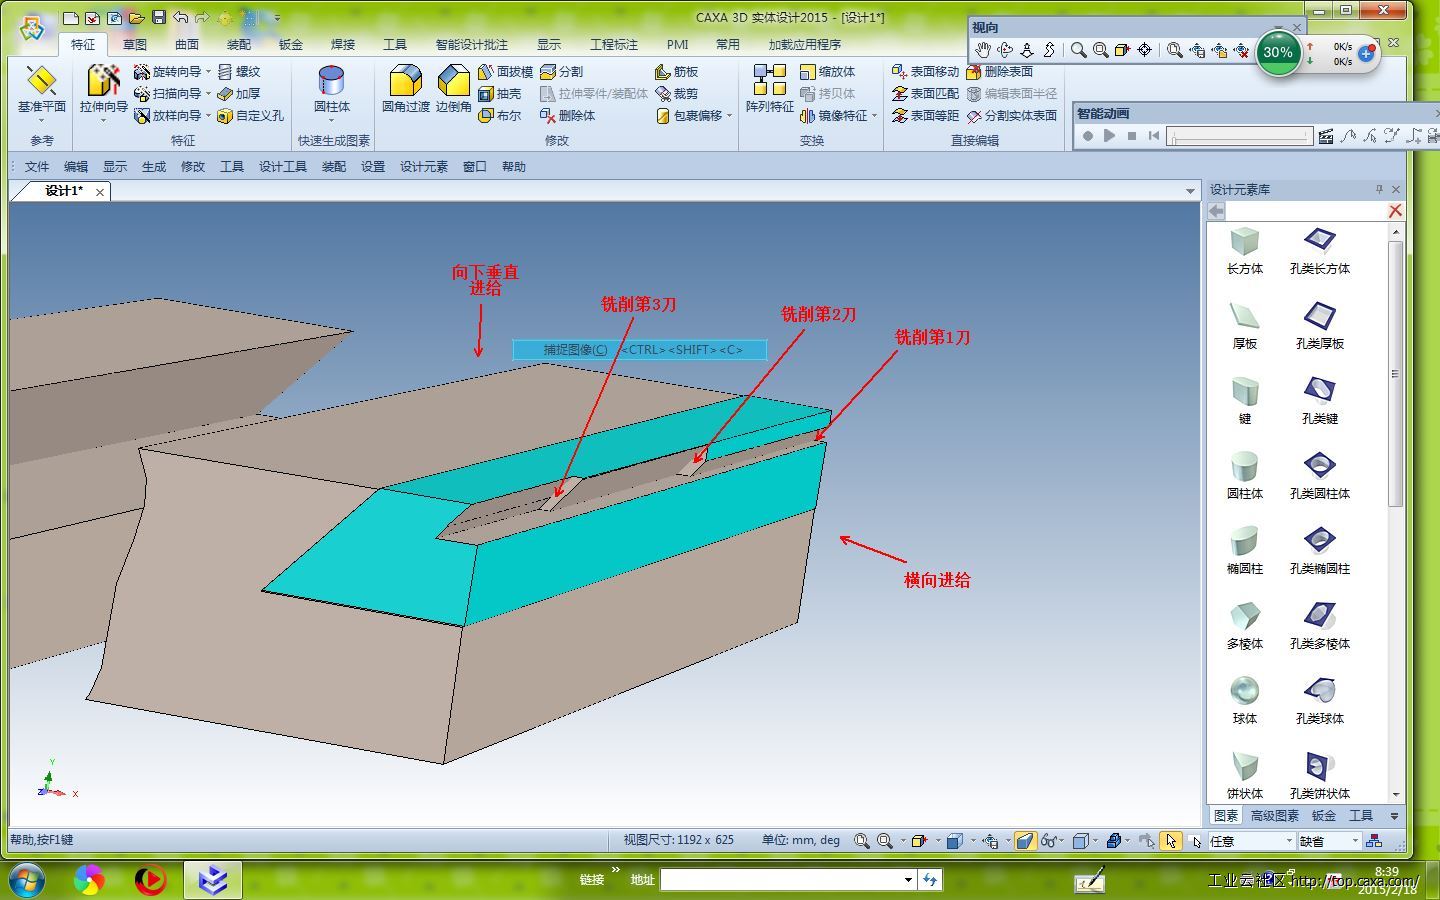
Task: Click the 筋板 rib tool
Action: pyautogui.click(x=676, y=72)
